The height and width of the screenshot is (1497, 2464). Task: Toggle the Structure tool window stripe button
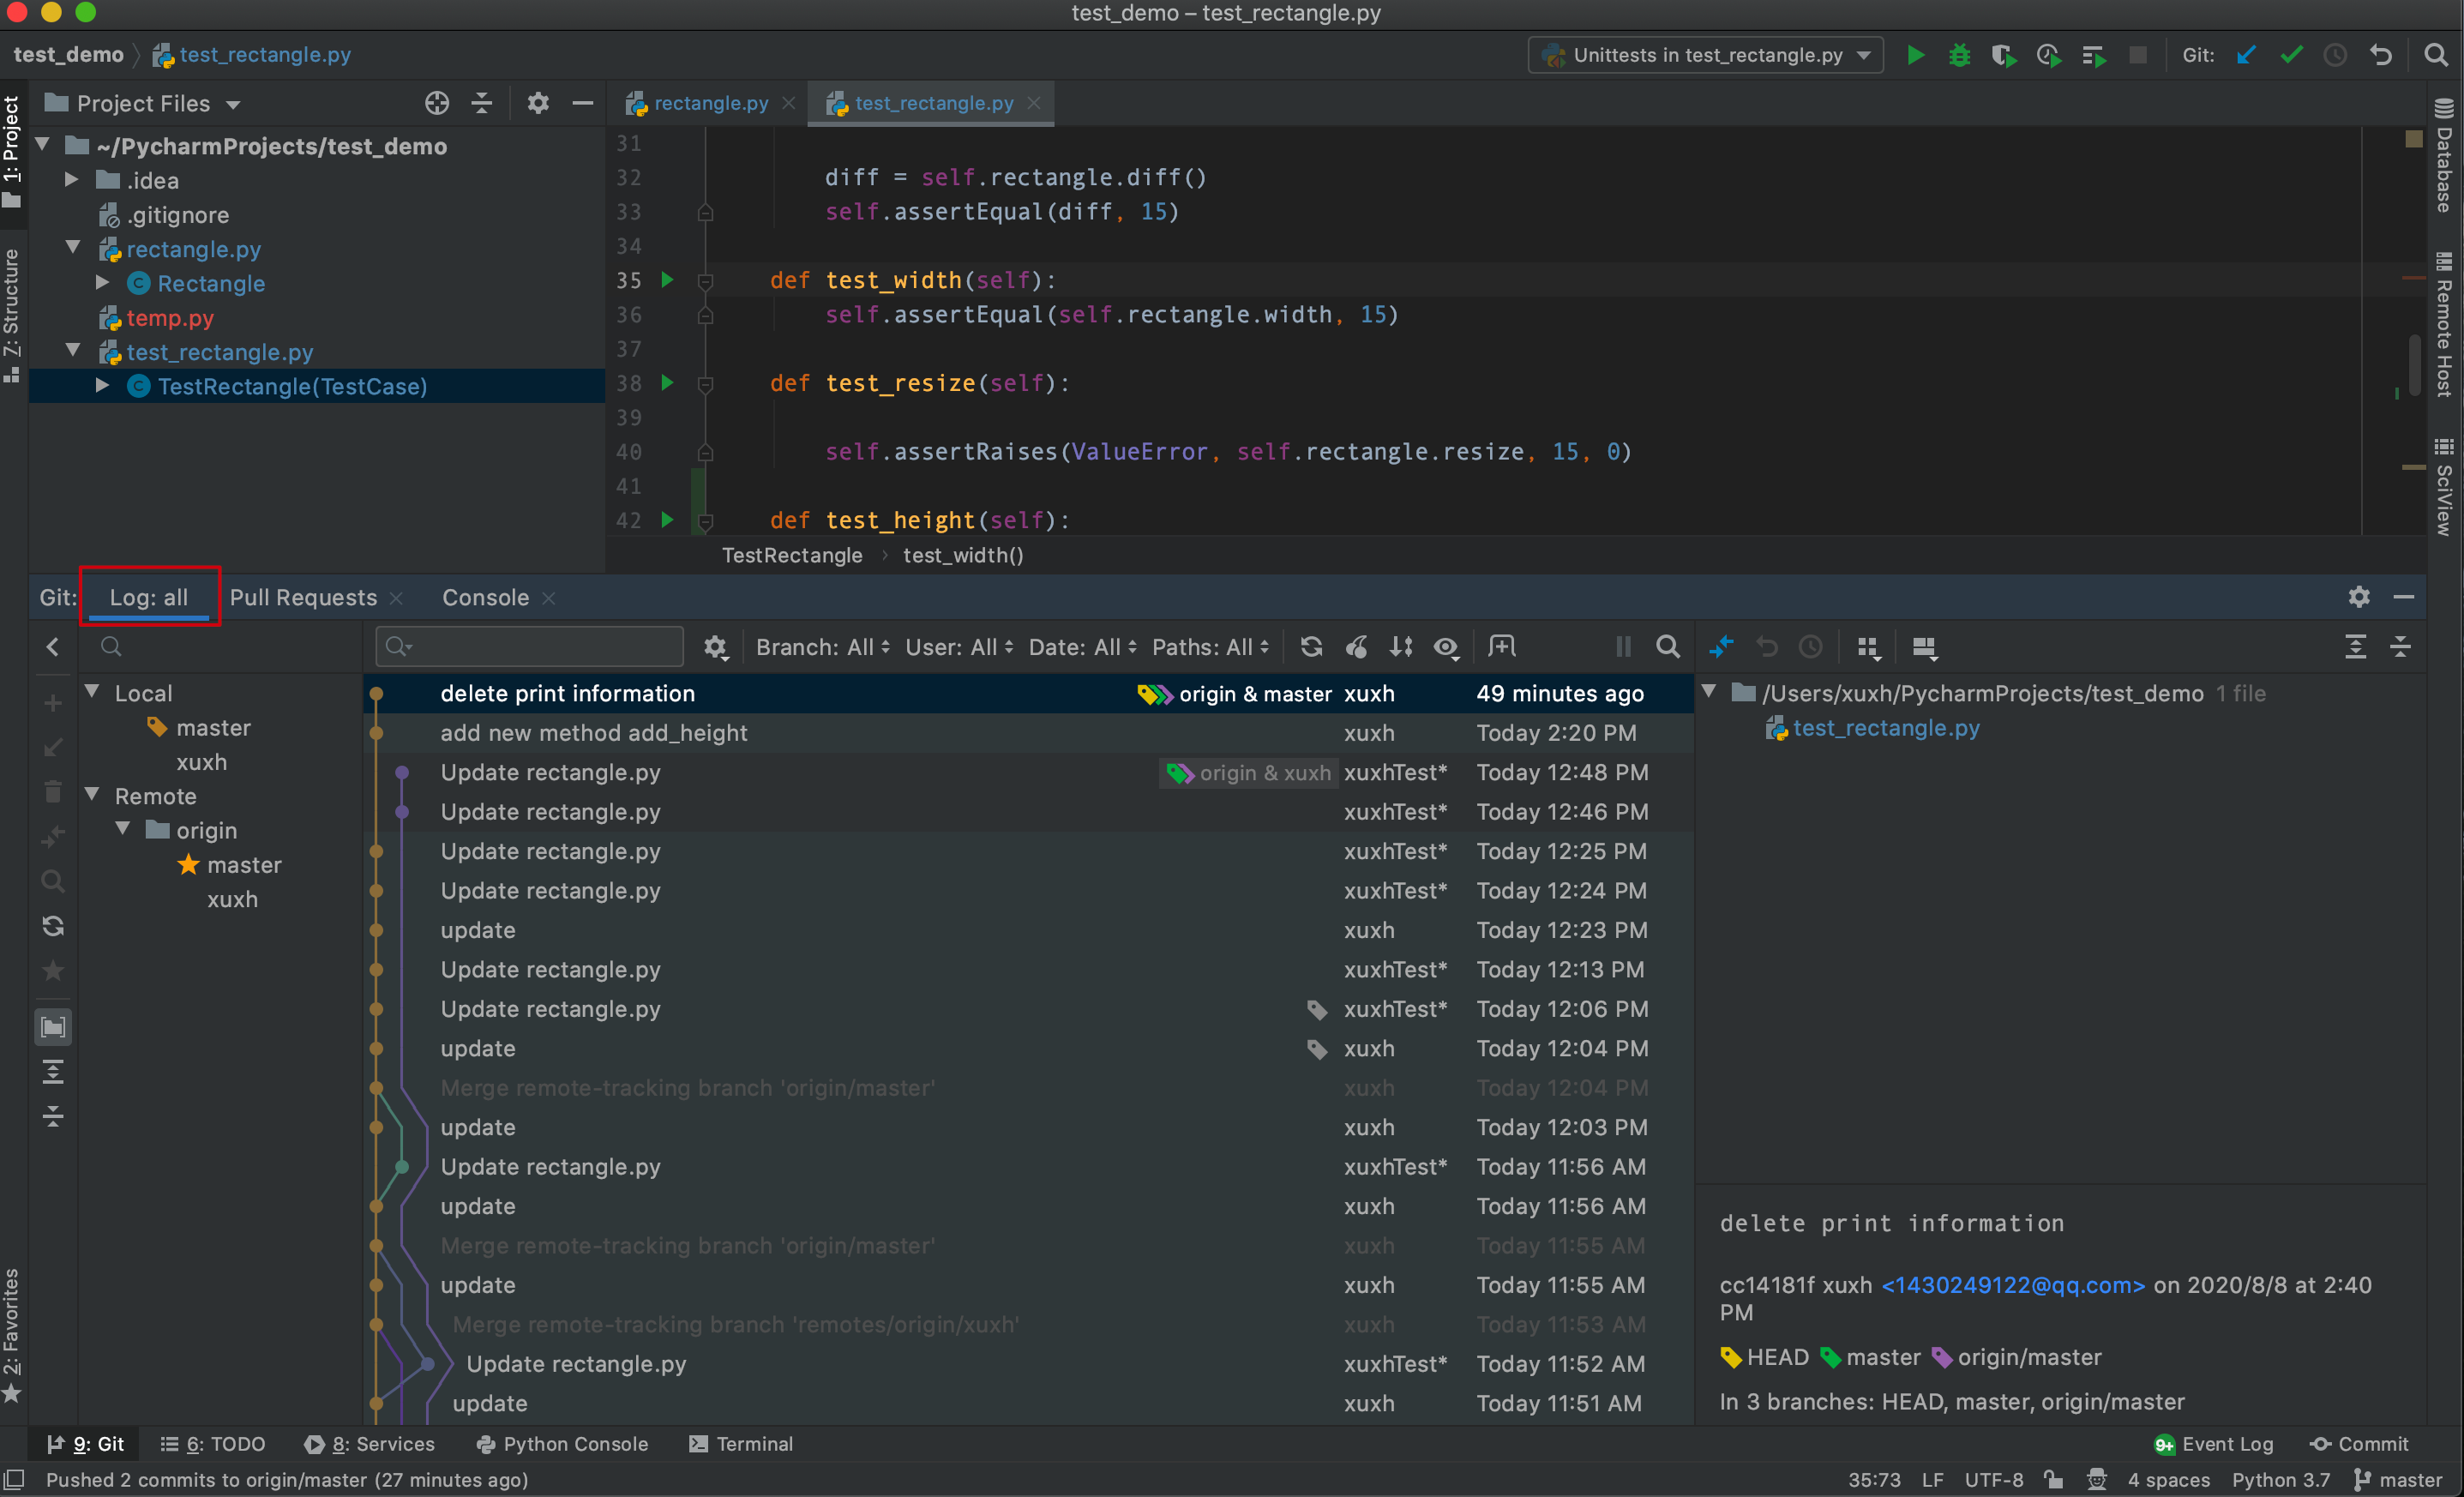12,315
